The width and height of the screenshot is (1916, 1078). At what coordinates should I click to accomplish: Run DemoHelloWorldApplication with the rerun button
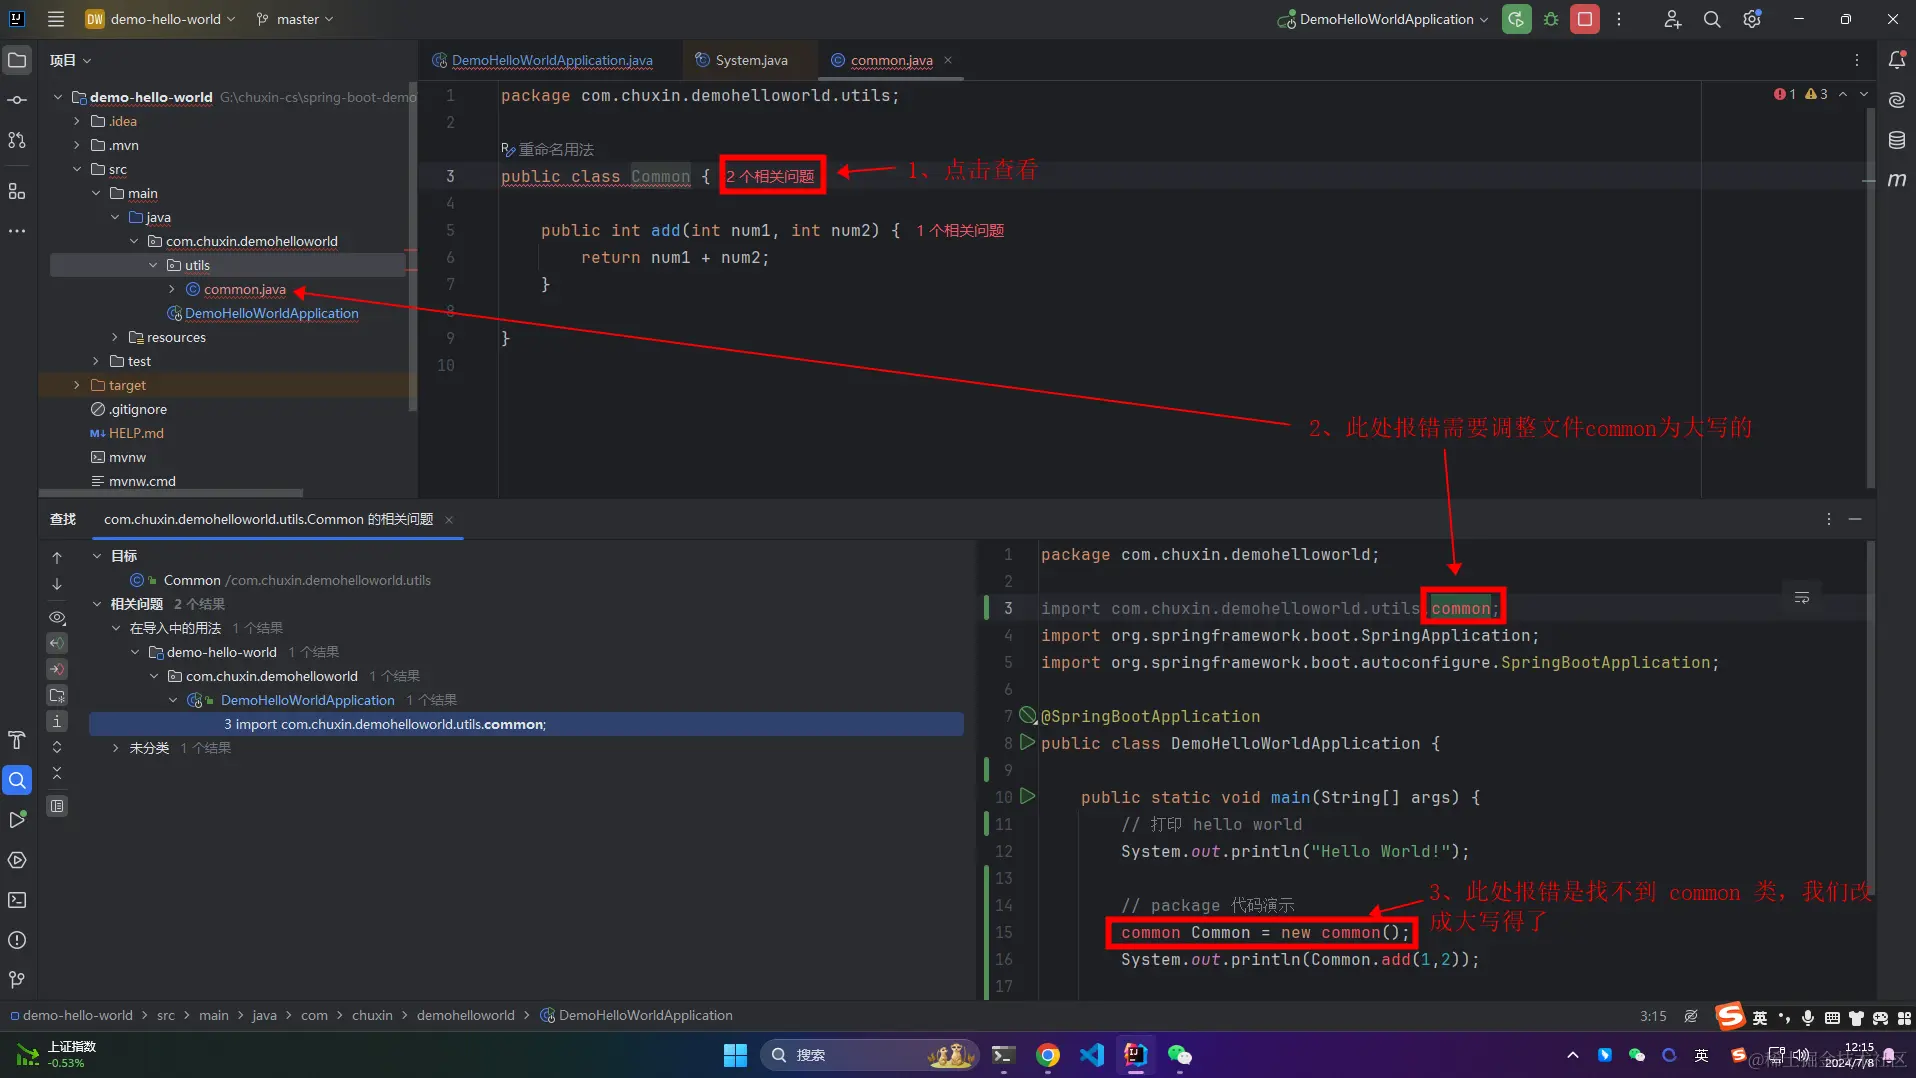point(1516,19)
